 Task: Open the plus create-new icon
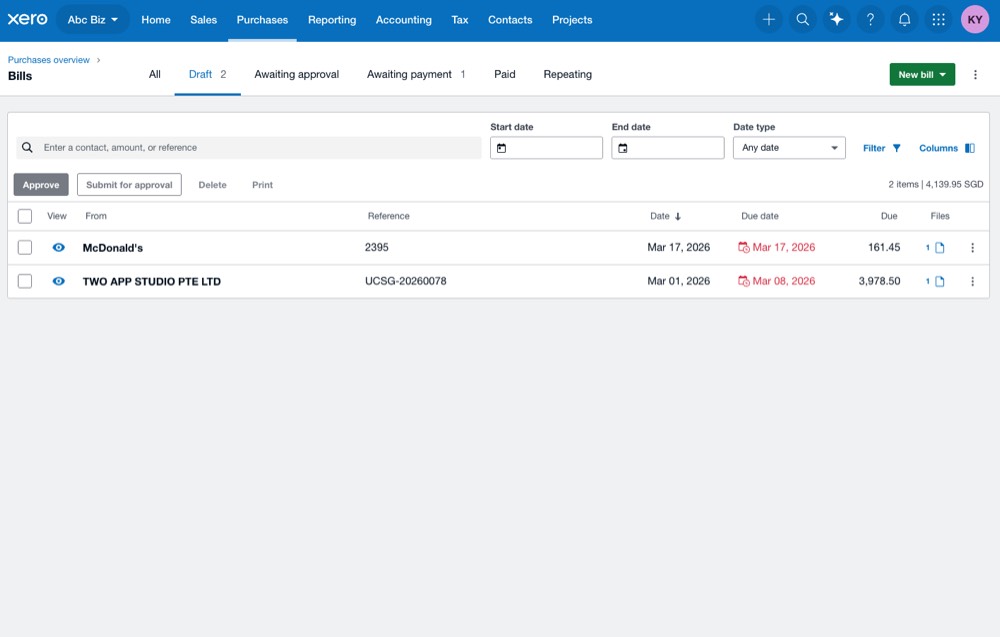[768, 20]
